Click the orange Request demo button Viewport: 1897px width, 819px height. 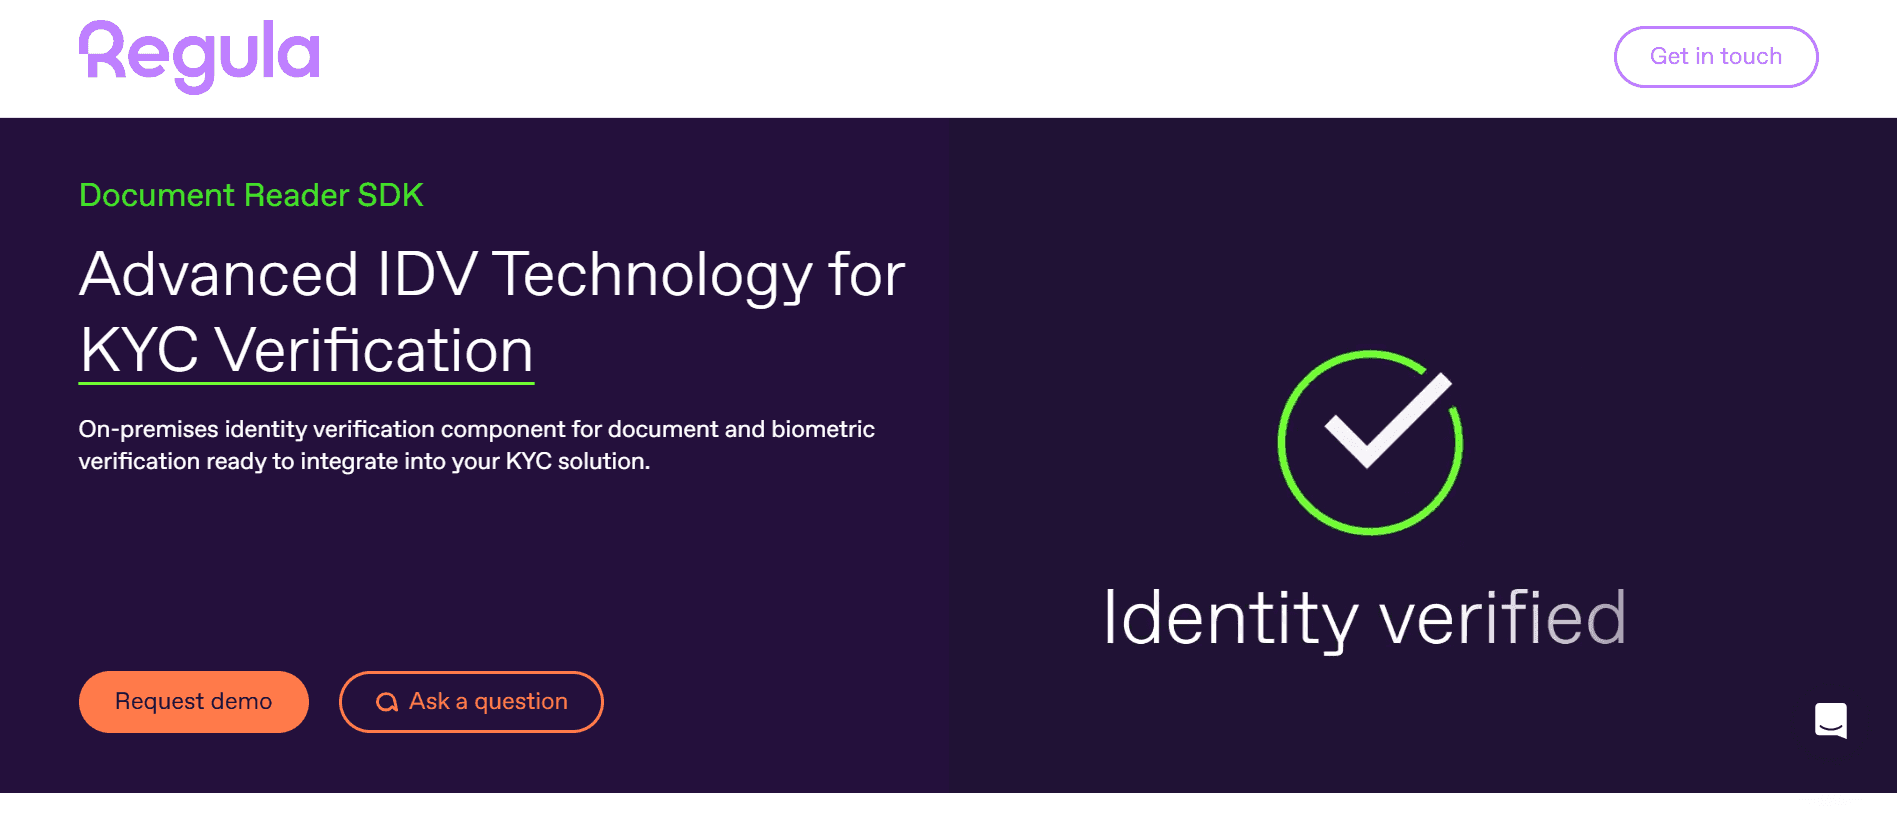[194, 702]
